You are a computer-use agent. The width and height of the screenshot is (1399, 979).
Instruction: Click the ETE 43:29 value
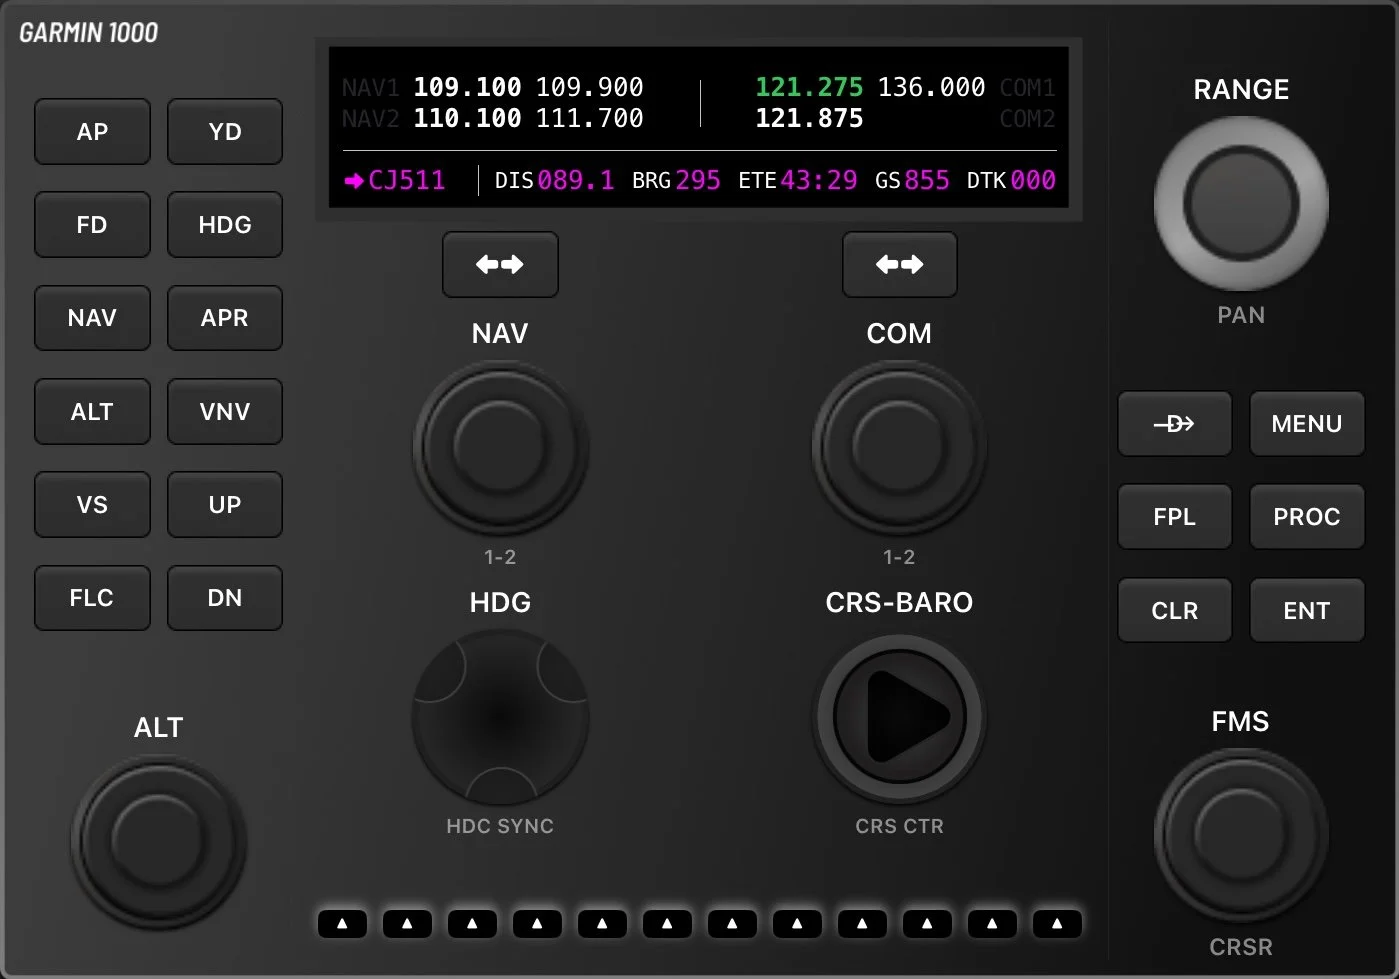click(819, 180)
